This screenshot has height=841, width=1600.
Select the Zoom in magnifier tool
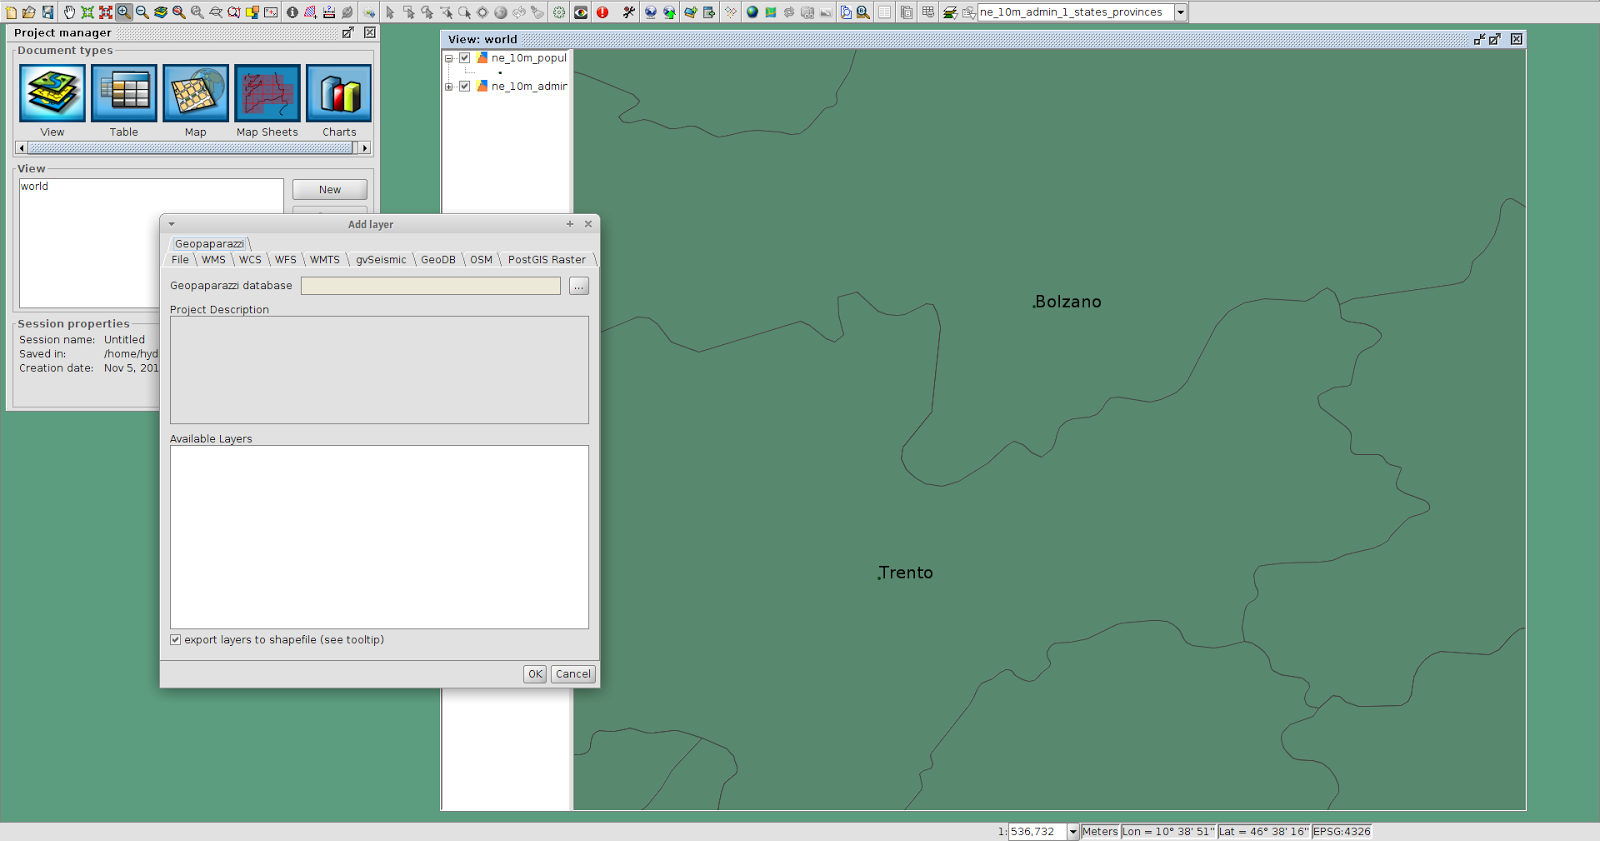[123, 12]
